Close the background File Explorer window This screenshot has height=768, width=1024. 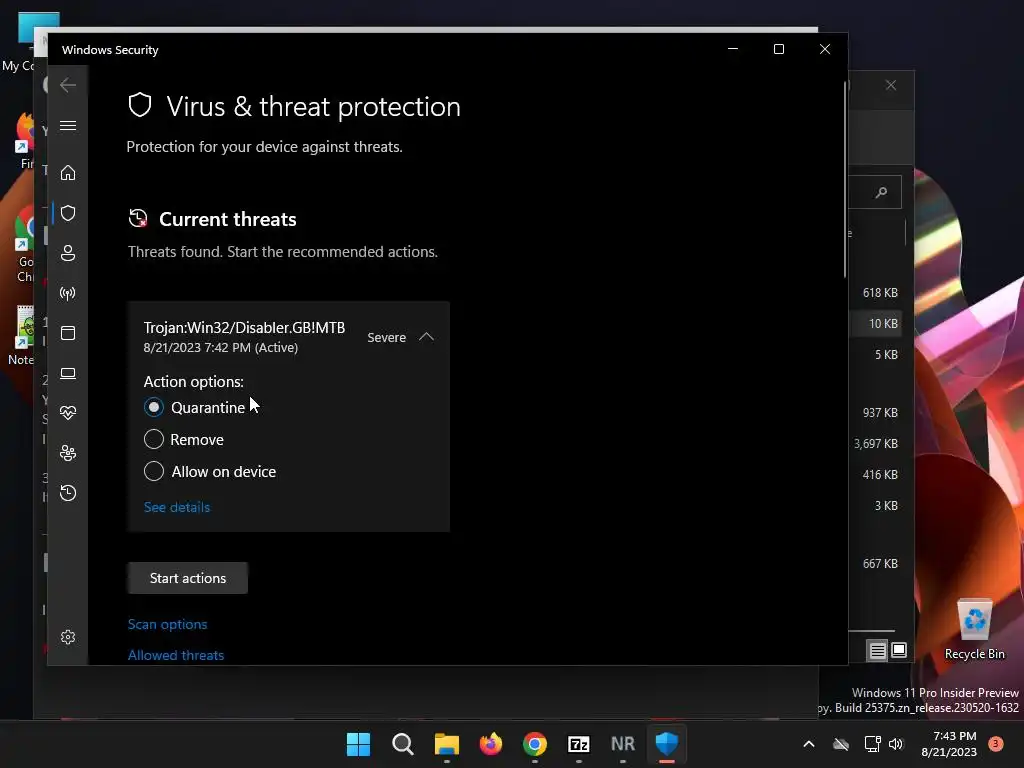pyautogui.click(x=891, y=86)
